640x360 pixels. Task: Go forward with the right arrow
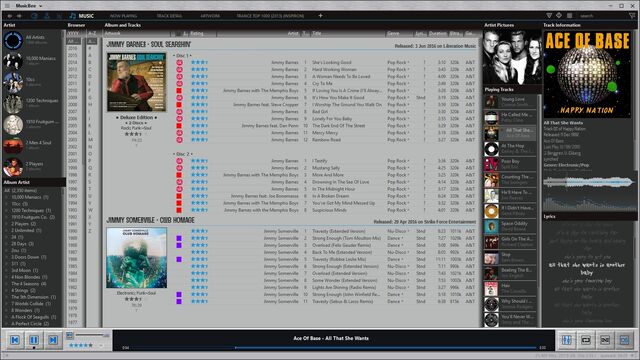pos(19,16)
